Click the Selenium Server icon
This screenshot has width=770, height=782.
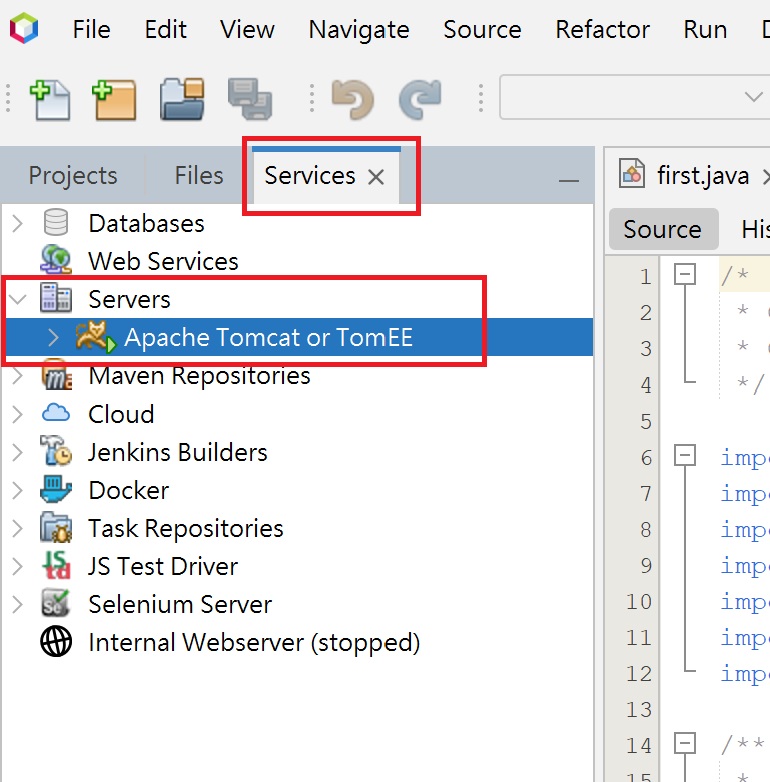pyautogui.click(x=55, y=603)
